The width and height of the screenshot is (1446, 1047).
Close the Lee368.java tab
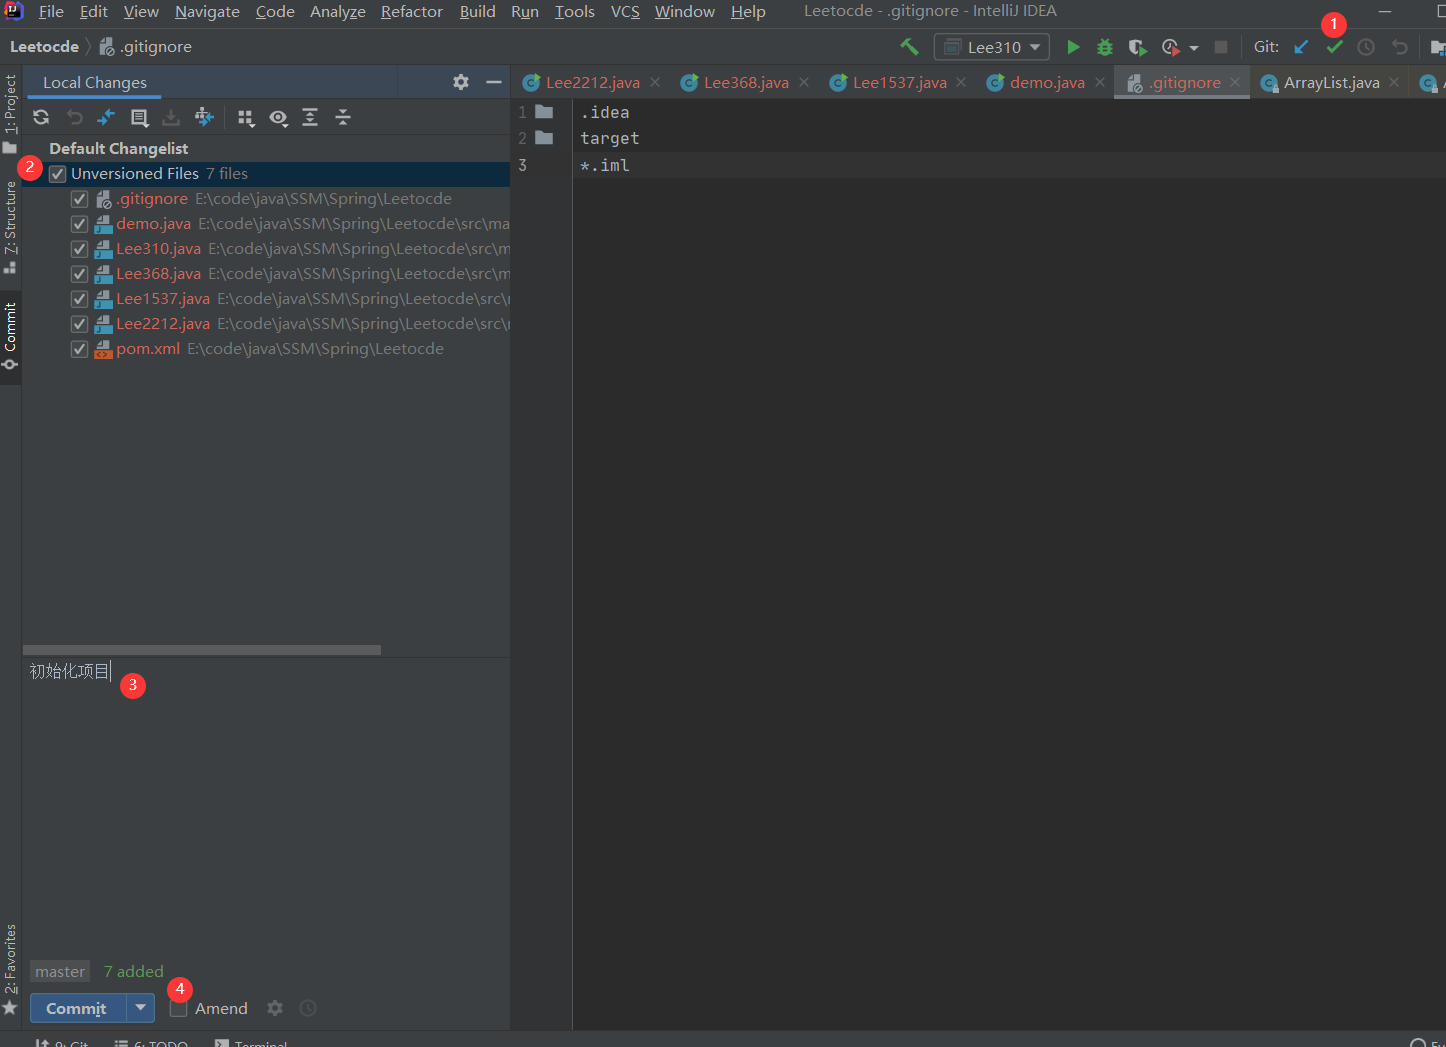804,82
